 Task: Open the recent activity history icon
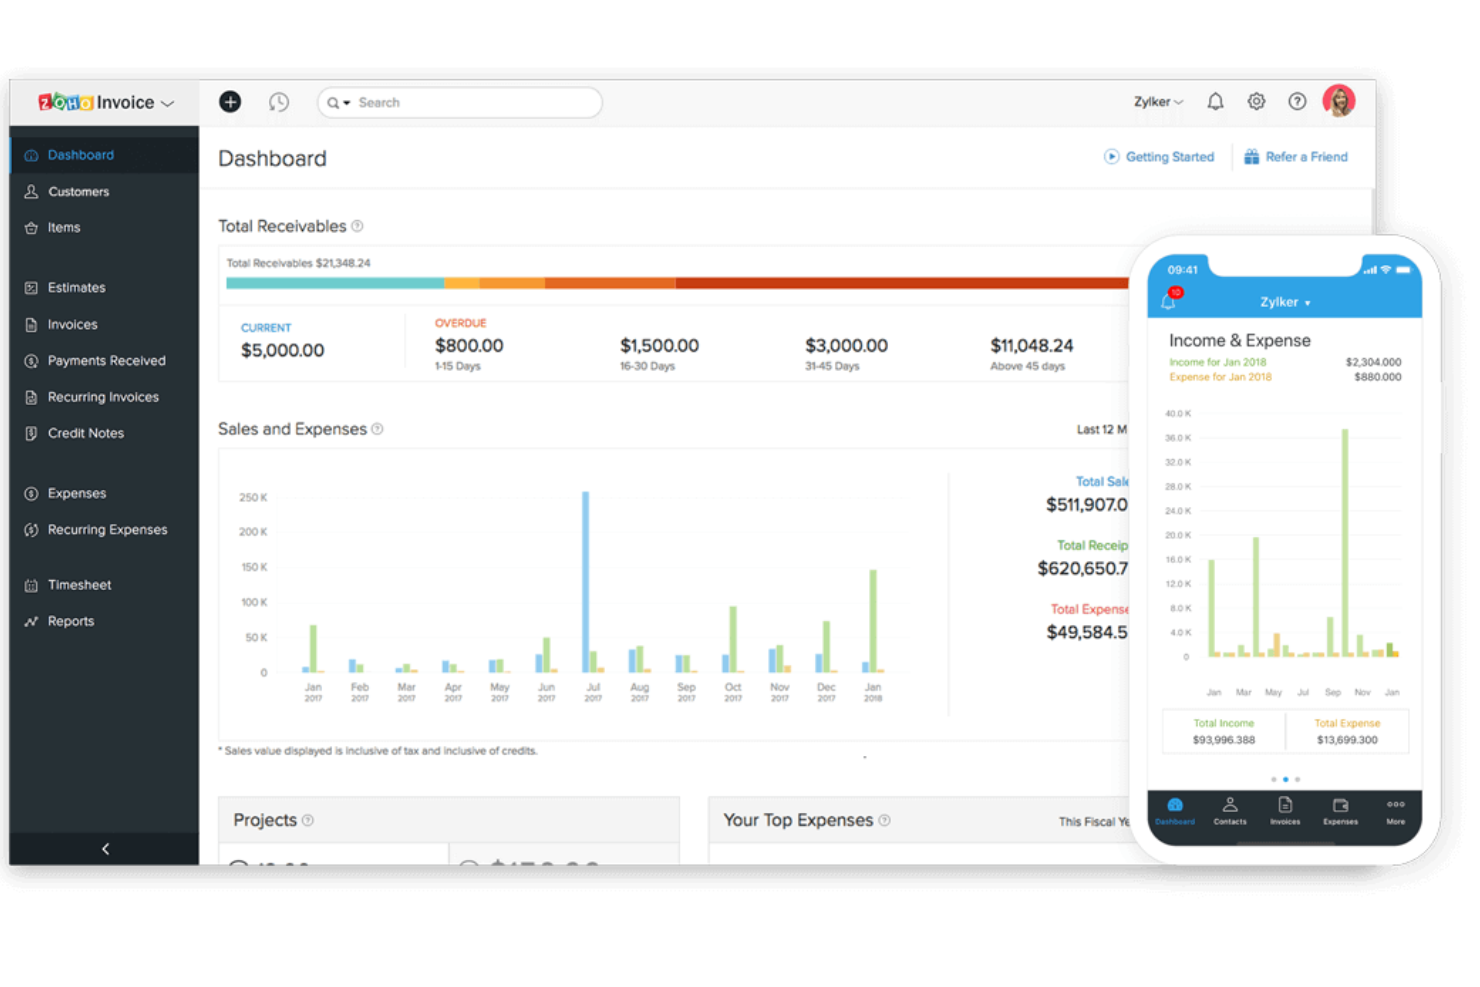[279, 102]
